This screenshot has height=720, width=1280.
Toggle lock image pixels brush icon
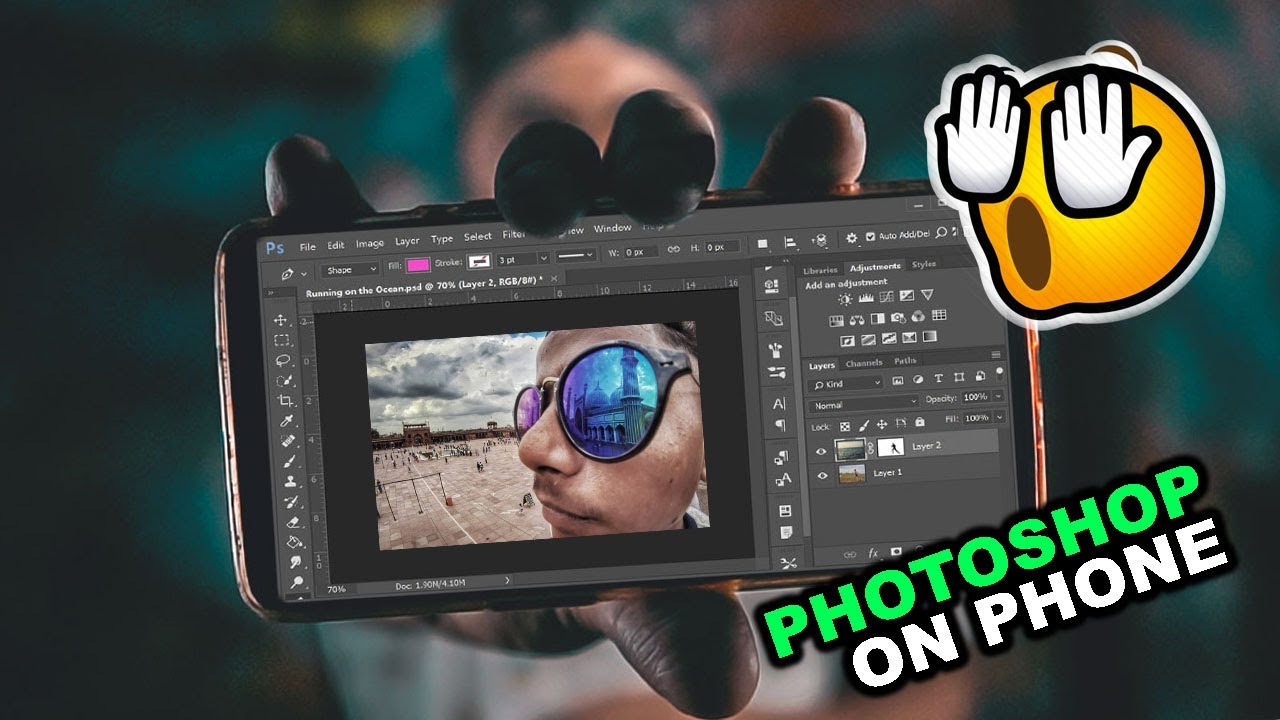click(863, 426)
